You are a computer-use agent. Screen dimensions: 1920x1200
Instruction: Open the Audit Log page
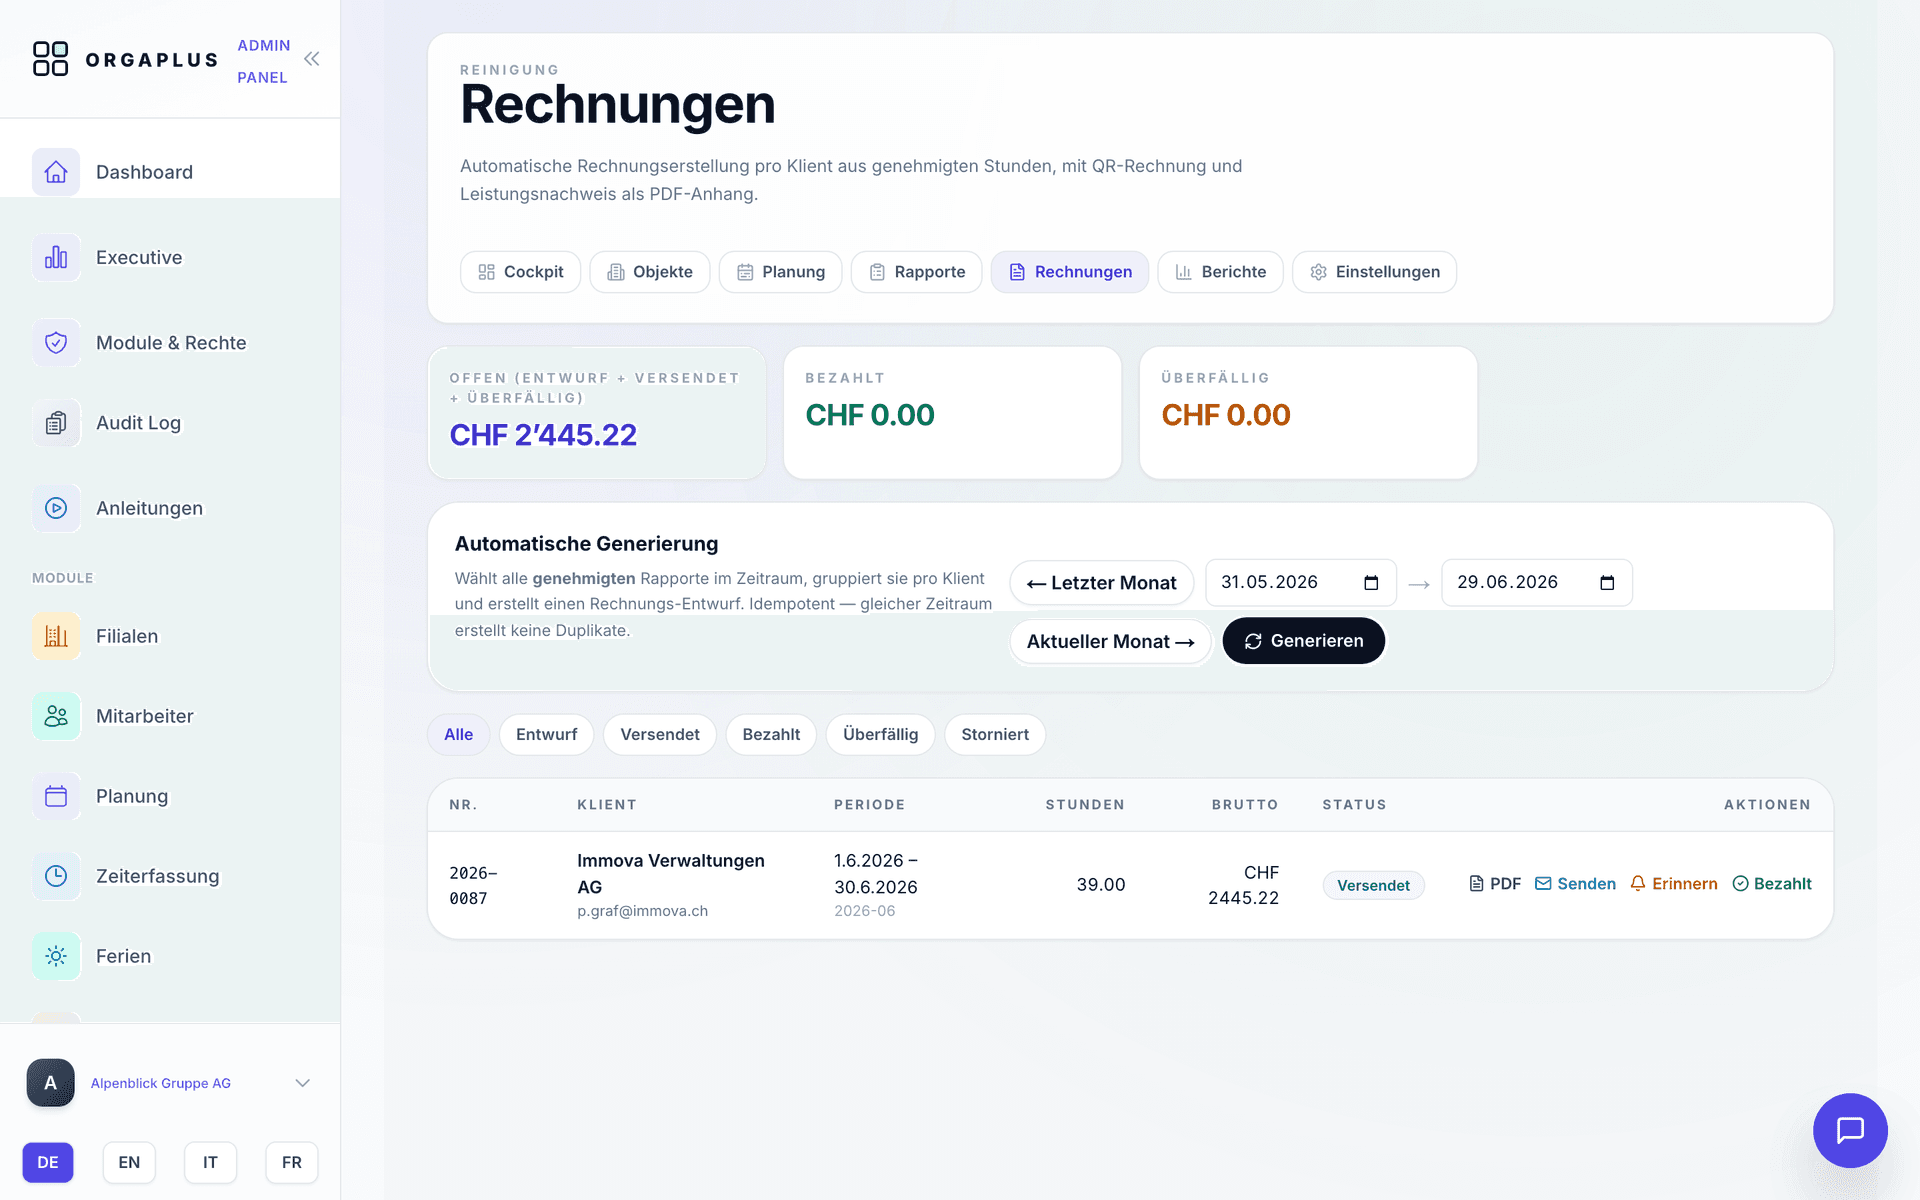(x=170, y=423)
